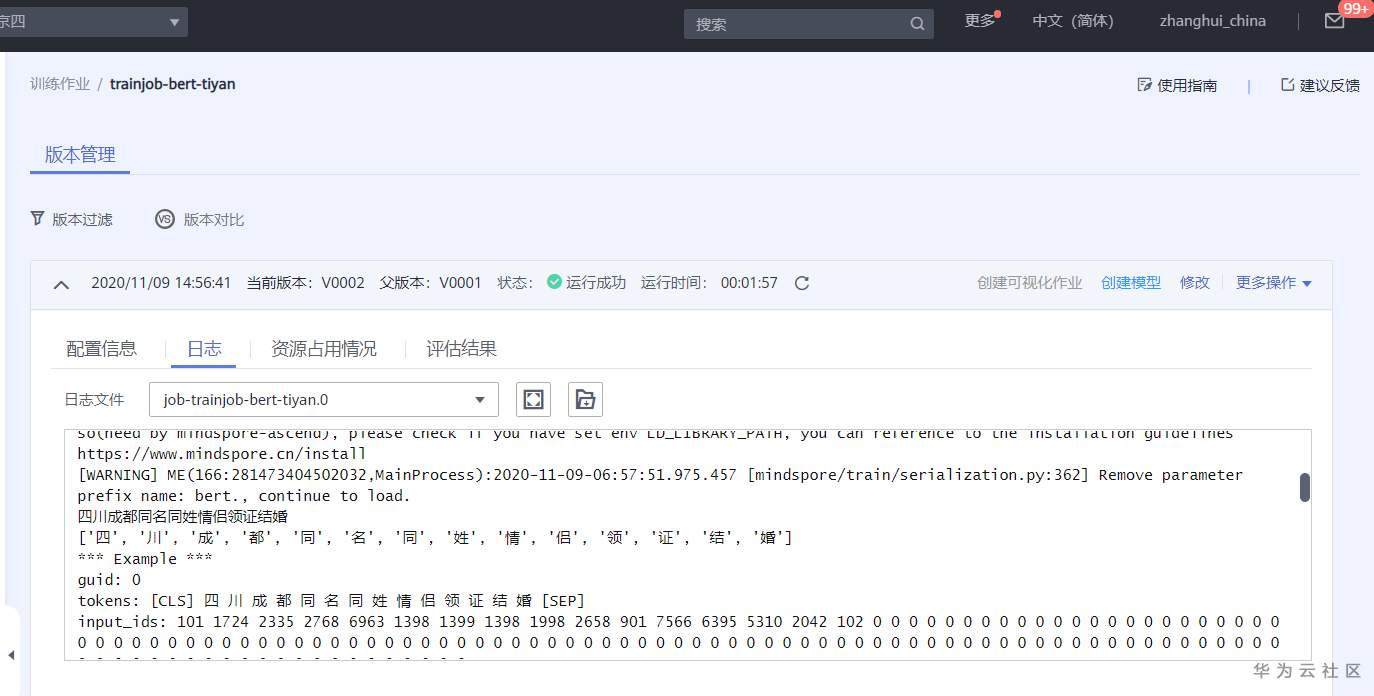
Task: Click the 父版本: V0001 text
Action: (430, 283)
